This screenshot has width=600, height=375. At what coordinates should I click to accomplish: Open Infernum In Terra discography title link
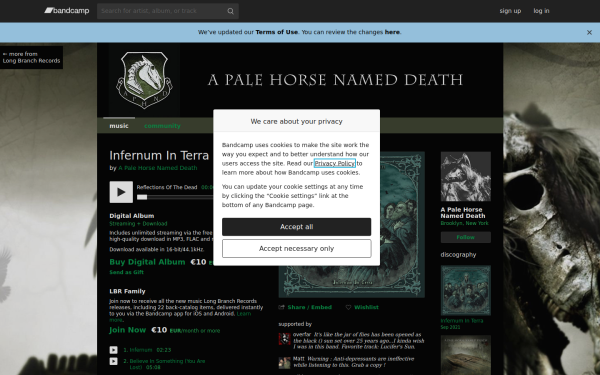(462, 321)
